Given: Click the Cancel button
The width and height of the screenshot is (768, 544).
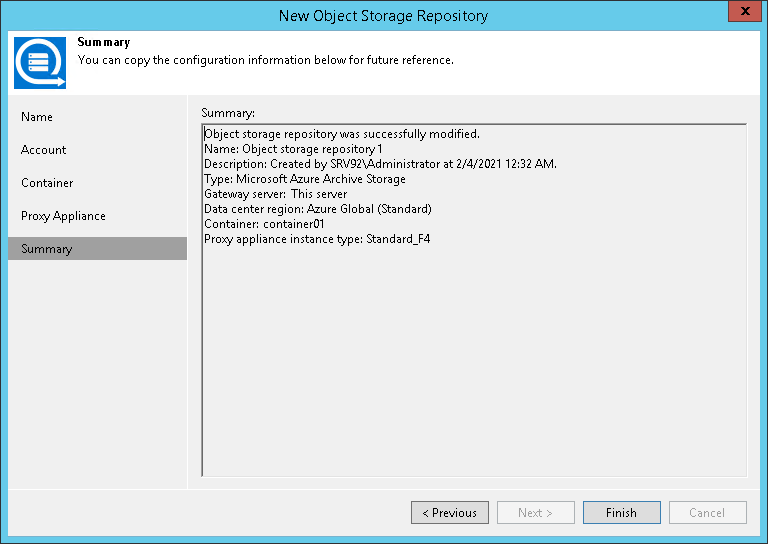Looking at the screenshot, I should 707,513.
